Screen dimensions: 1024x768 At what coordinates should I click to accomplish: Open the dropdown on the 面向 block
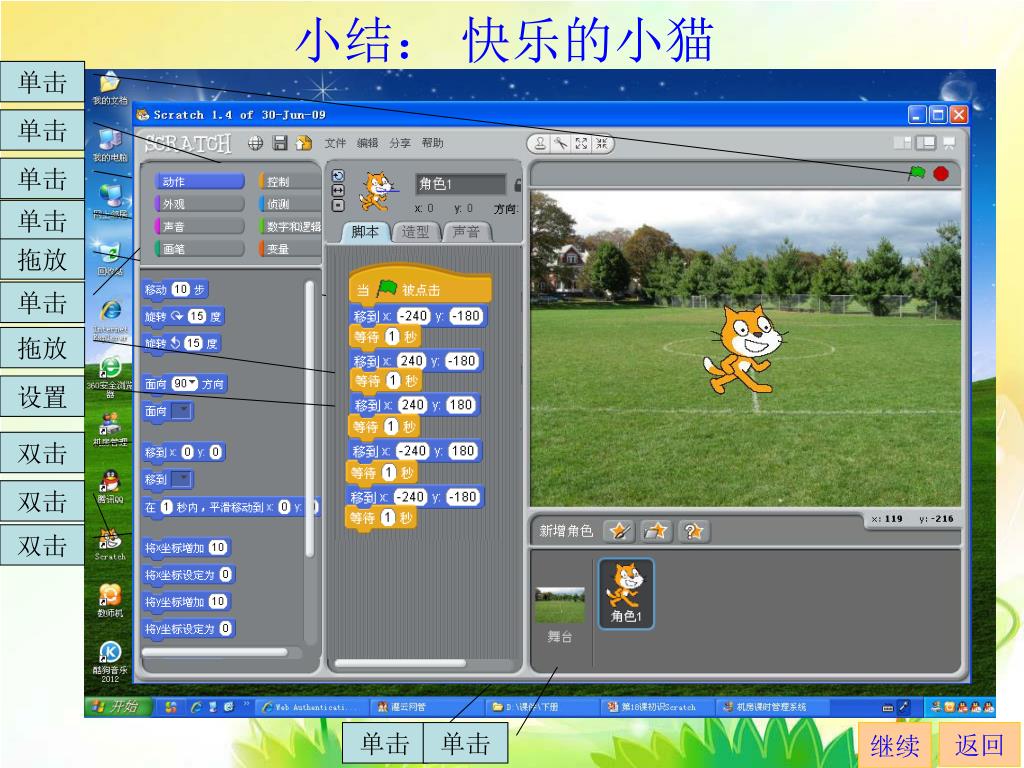pos(182,411)
